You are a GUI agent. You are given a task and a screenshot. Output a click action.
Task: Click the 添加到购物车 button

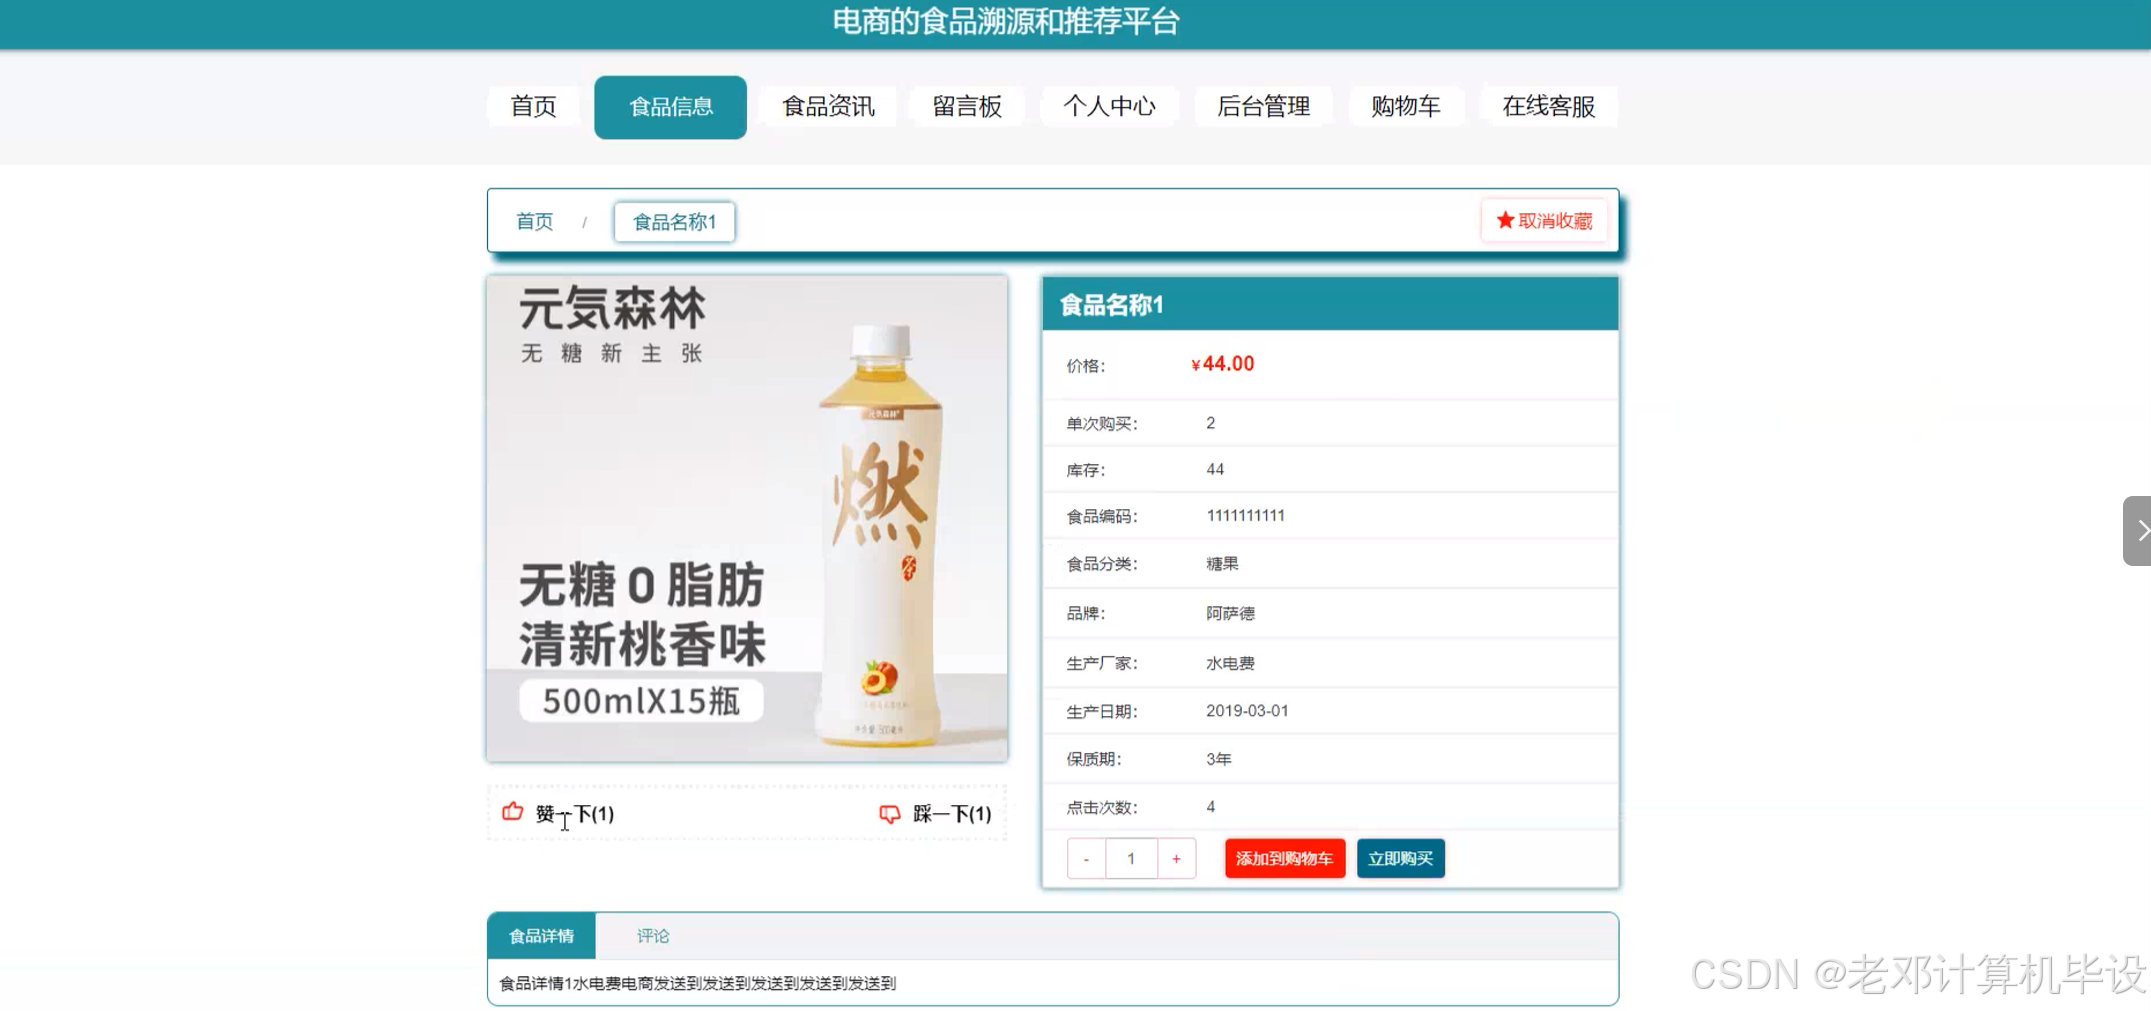coord(1284,858)
